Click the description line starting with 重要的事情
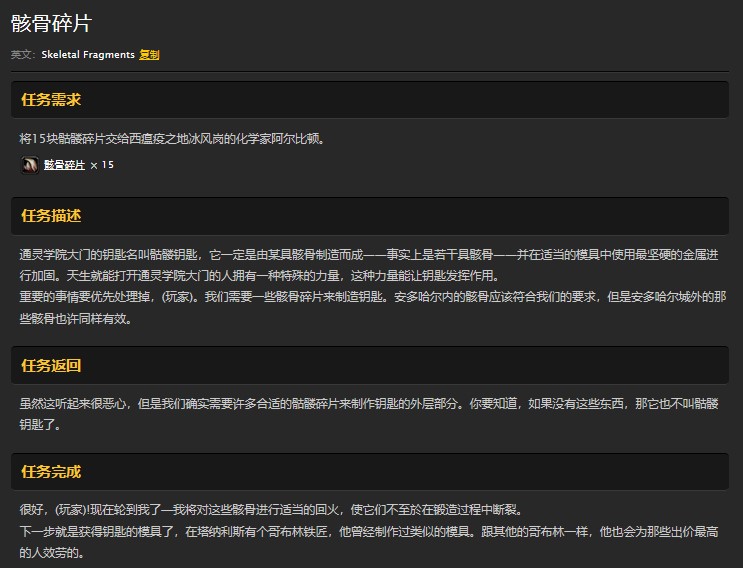743x568 pixels. click(370, 298)
